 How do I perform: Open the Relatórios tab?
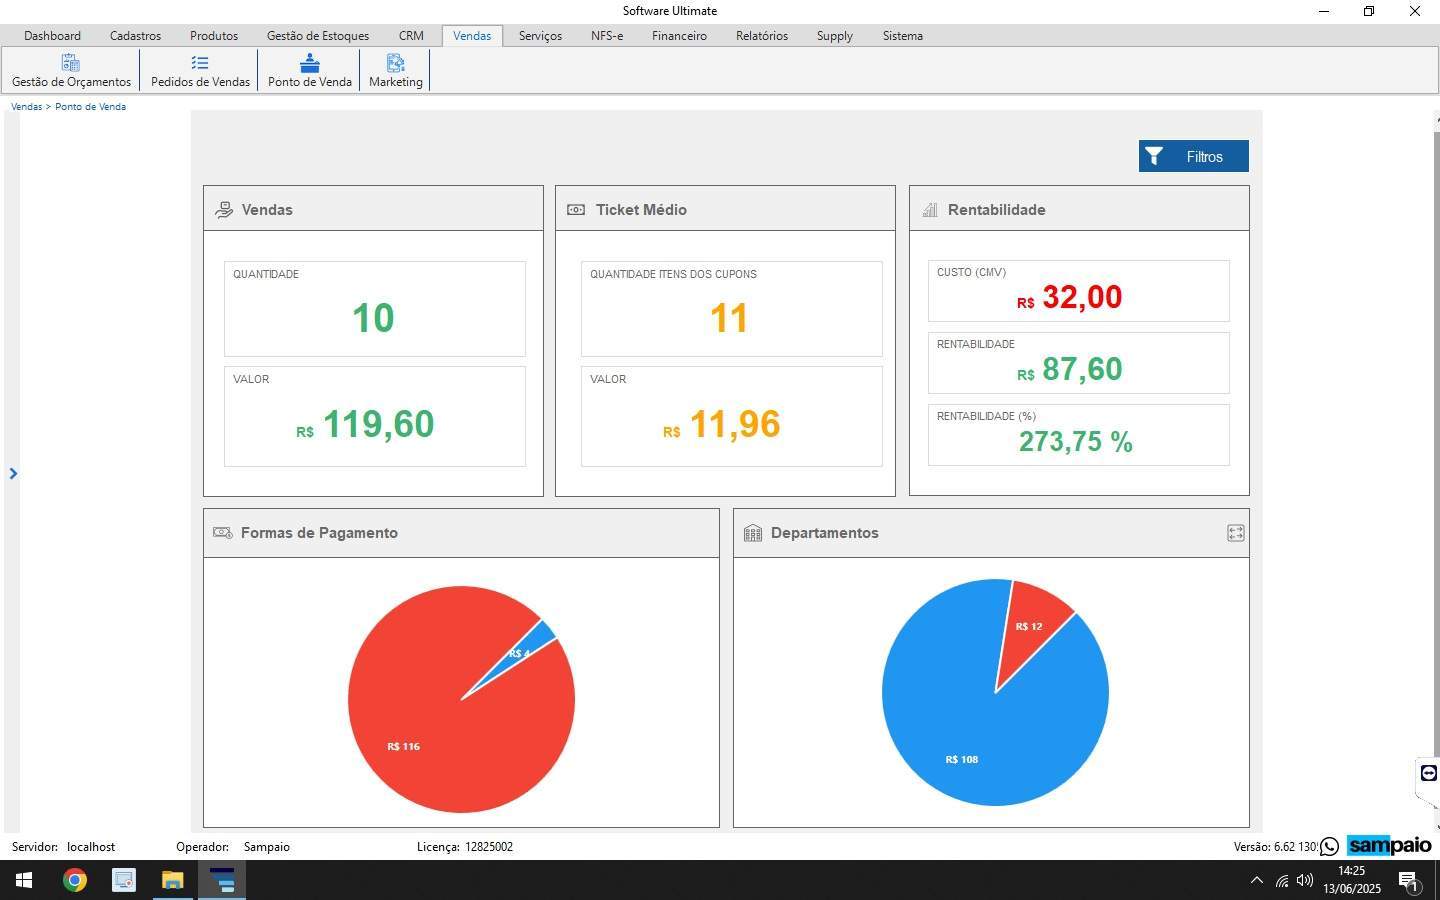762,36
